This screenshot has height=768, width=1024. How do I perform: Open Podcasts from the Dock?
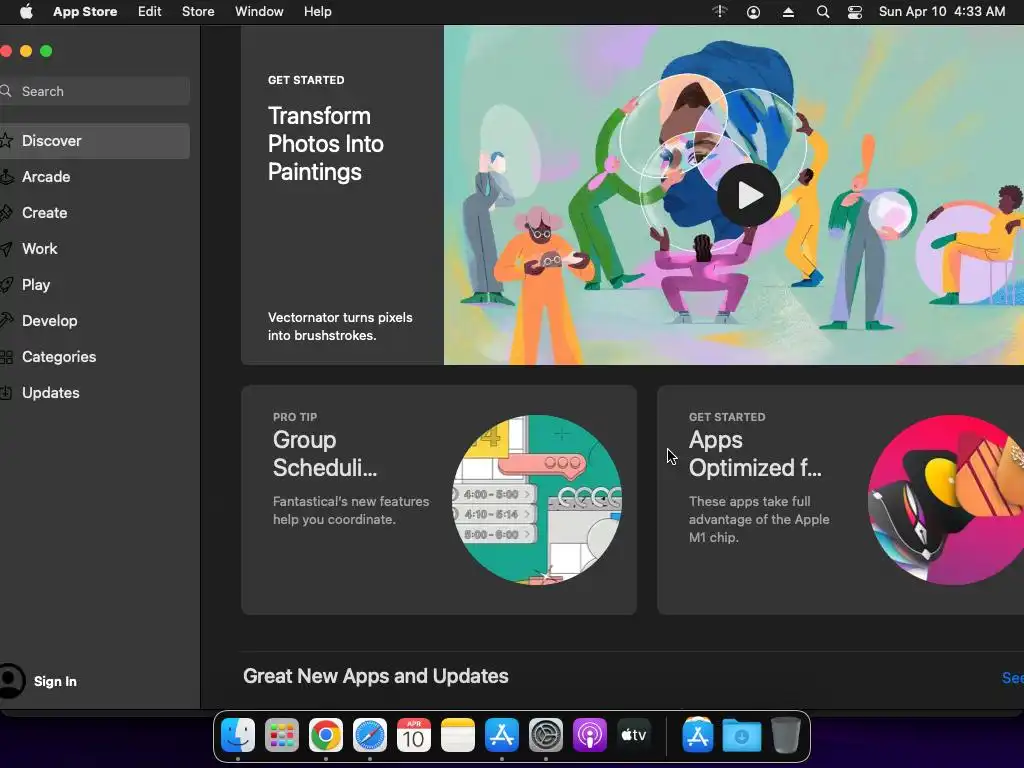(590, 735)
